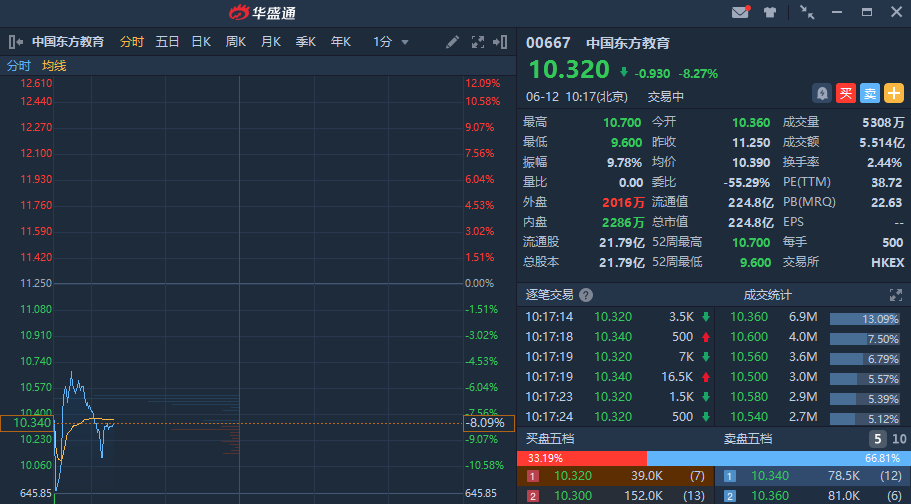This screenshot has height=504, width=911.
Task: Click the 10.600 price statistics row
Action: tap(813, 337)
